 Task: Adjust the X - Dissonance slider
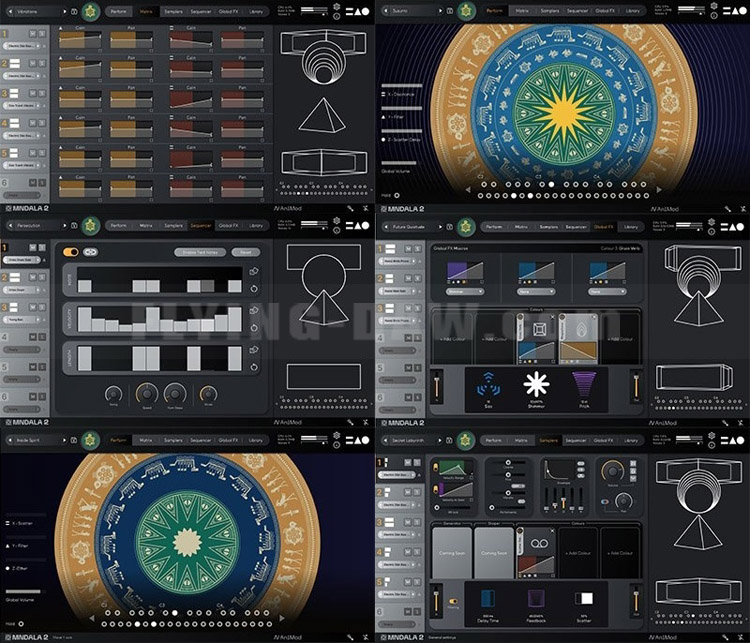402,86
